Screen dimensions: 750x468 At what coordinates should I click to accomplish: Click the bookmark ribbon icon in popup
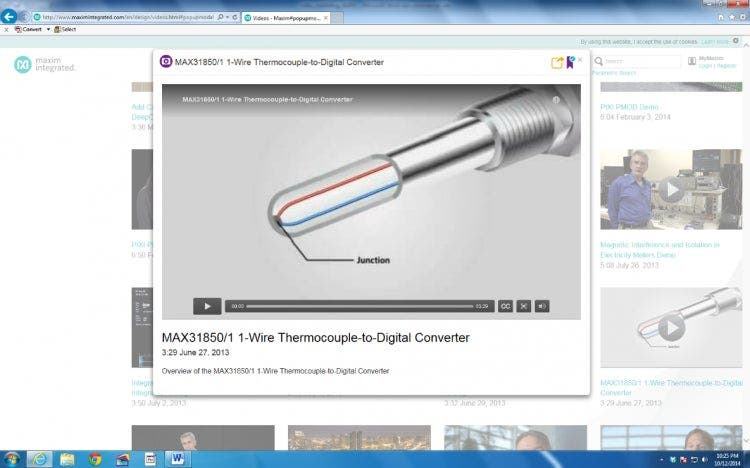tap(570, 62)
